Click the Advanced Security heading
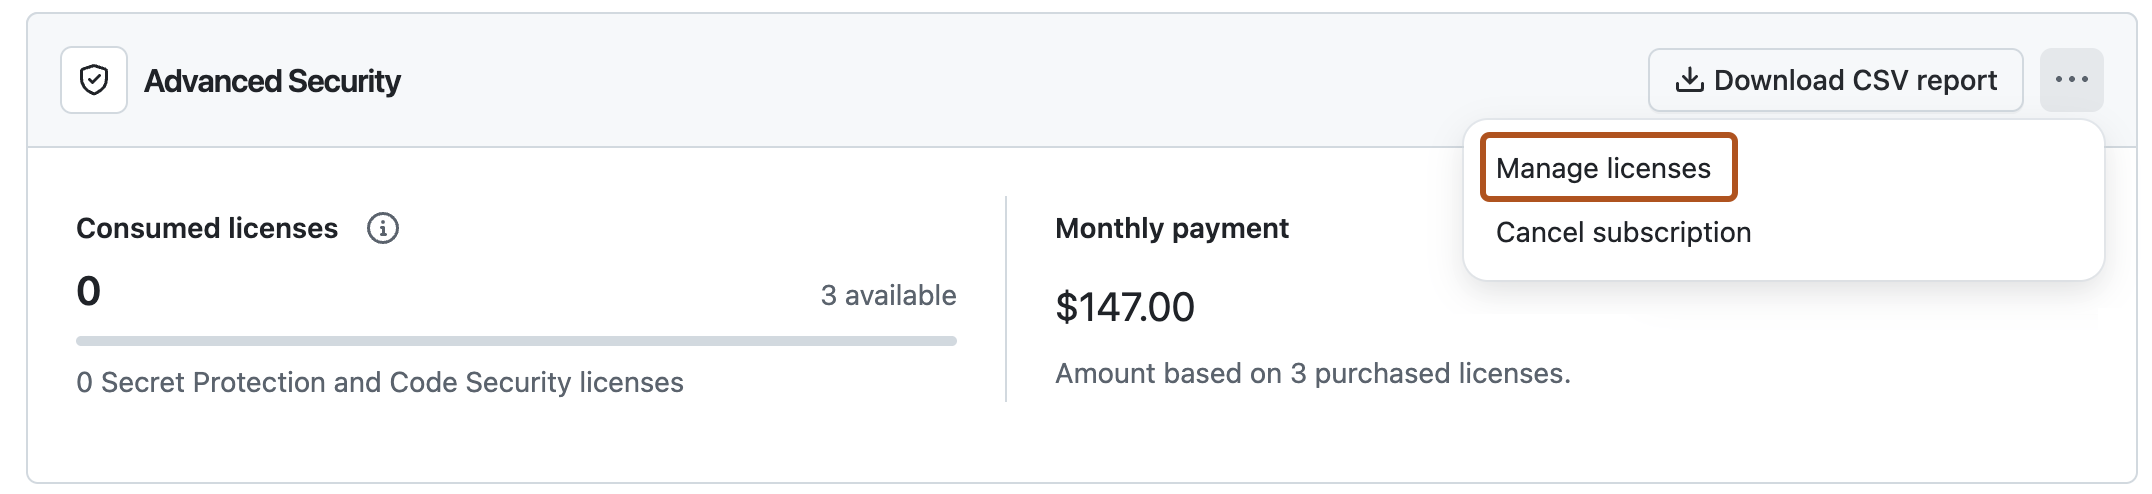This screenshot has height=494, width=2152. (x=272, y=81)
